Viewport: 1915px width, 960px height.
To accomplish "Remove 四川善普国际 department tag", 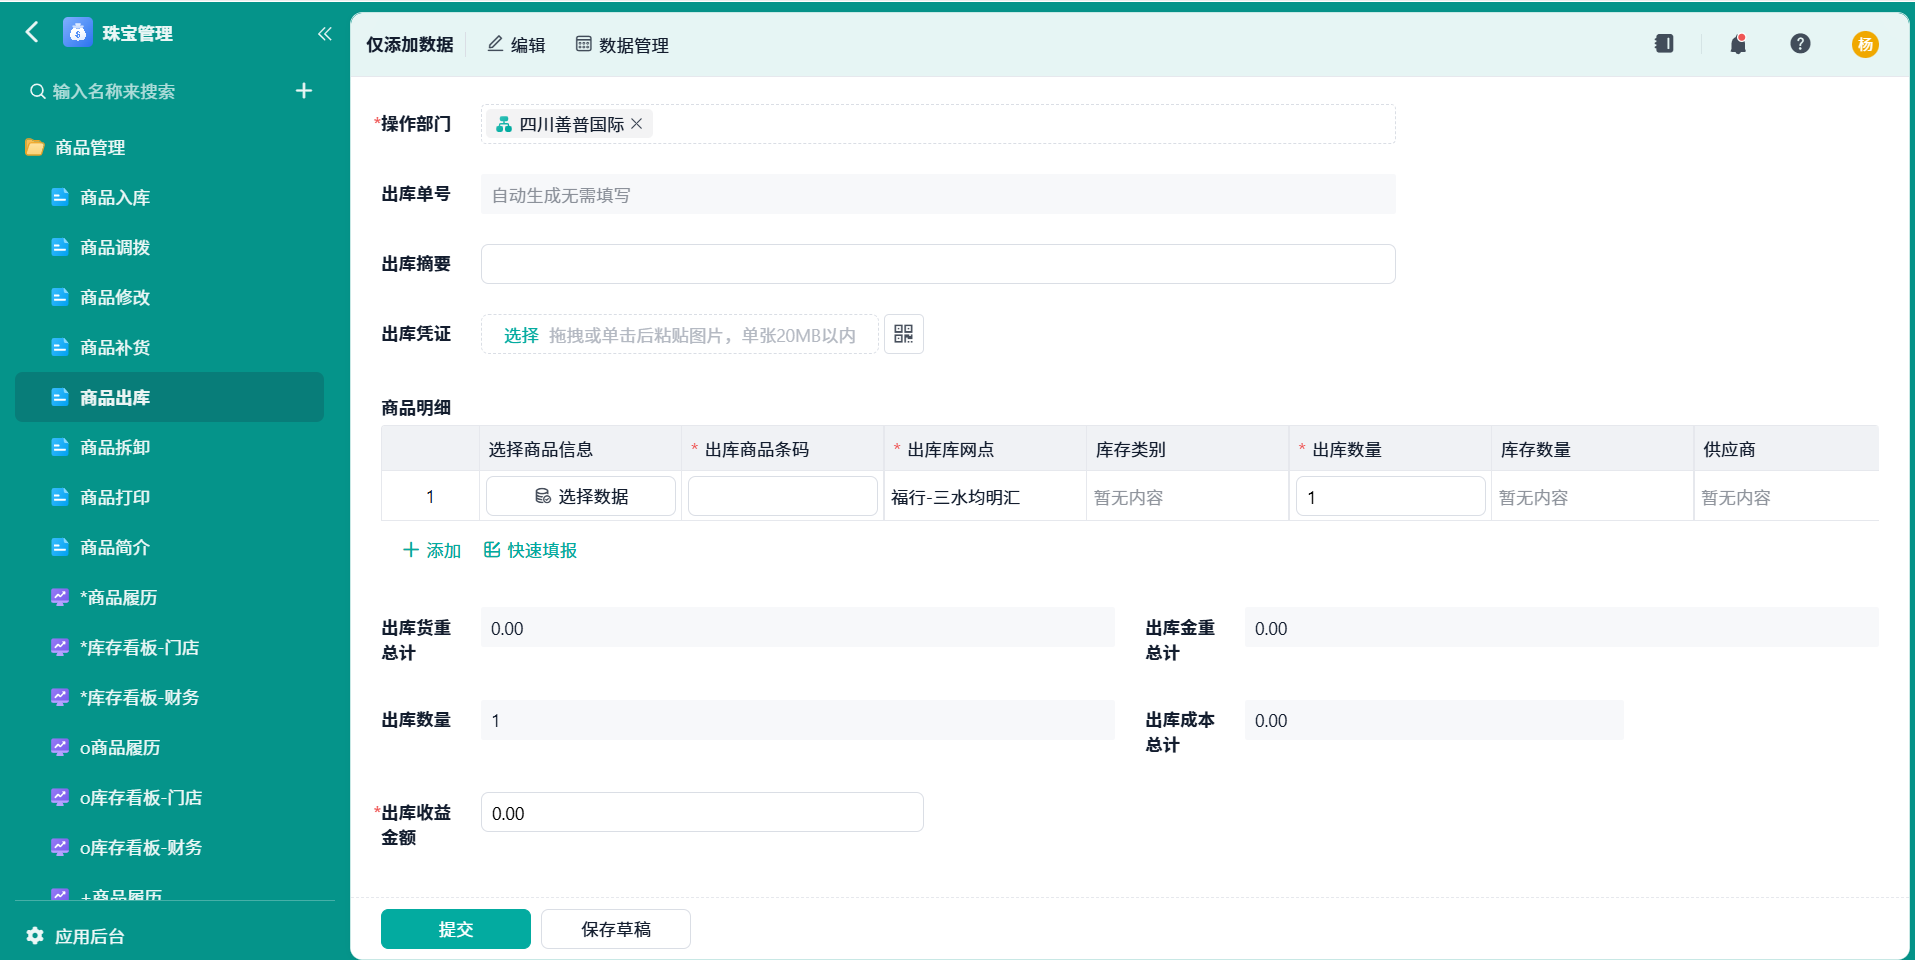I will [637, 124].
